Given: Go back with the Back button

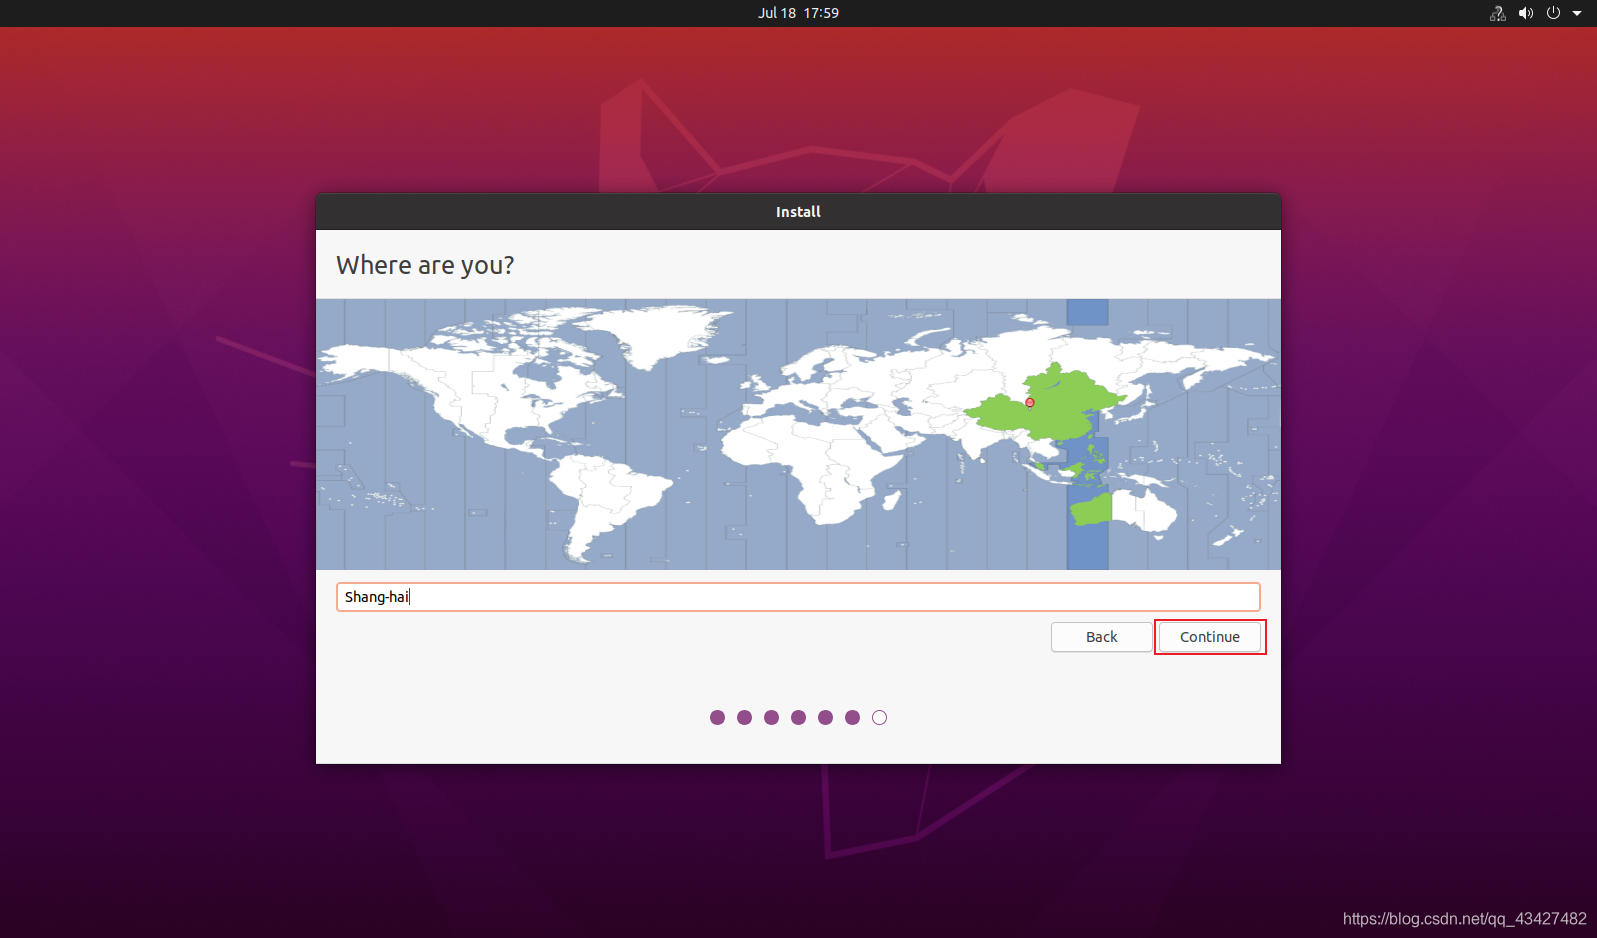Looking at the screenshot, I should coord(1101,637).
